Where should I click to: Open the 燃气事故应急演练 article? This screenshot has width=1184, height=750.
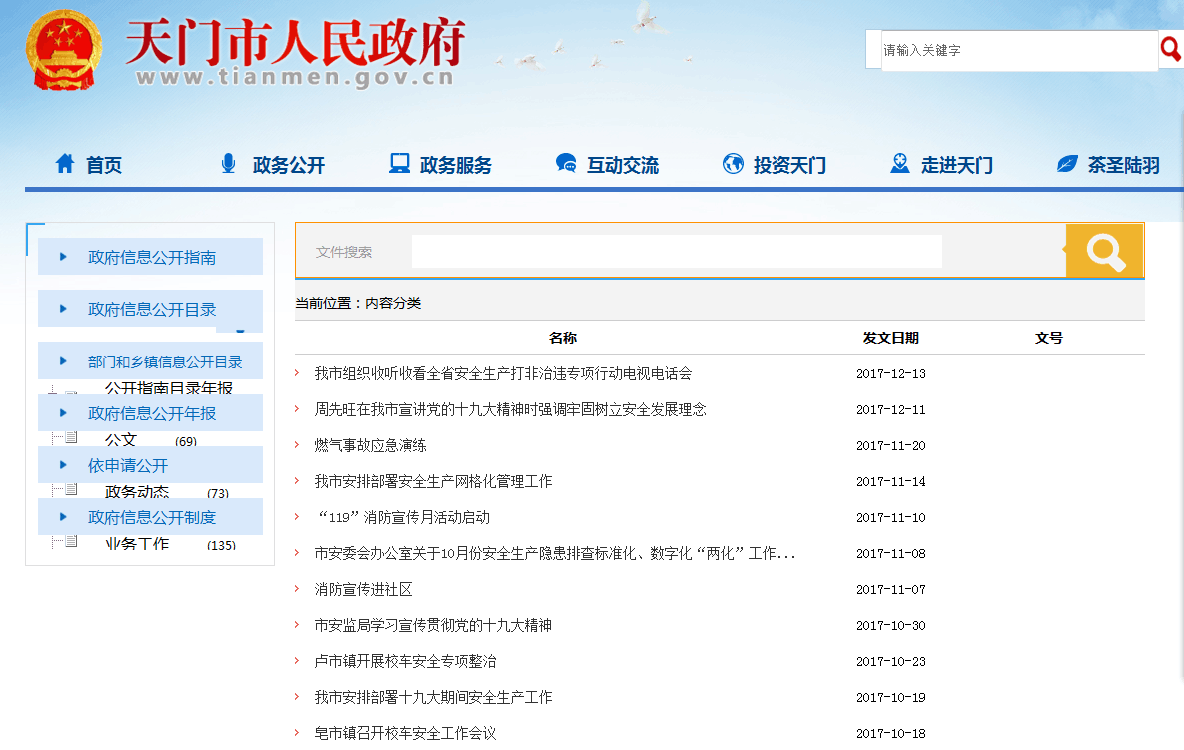370,445
